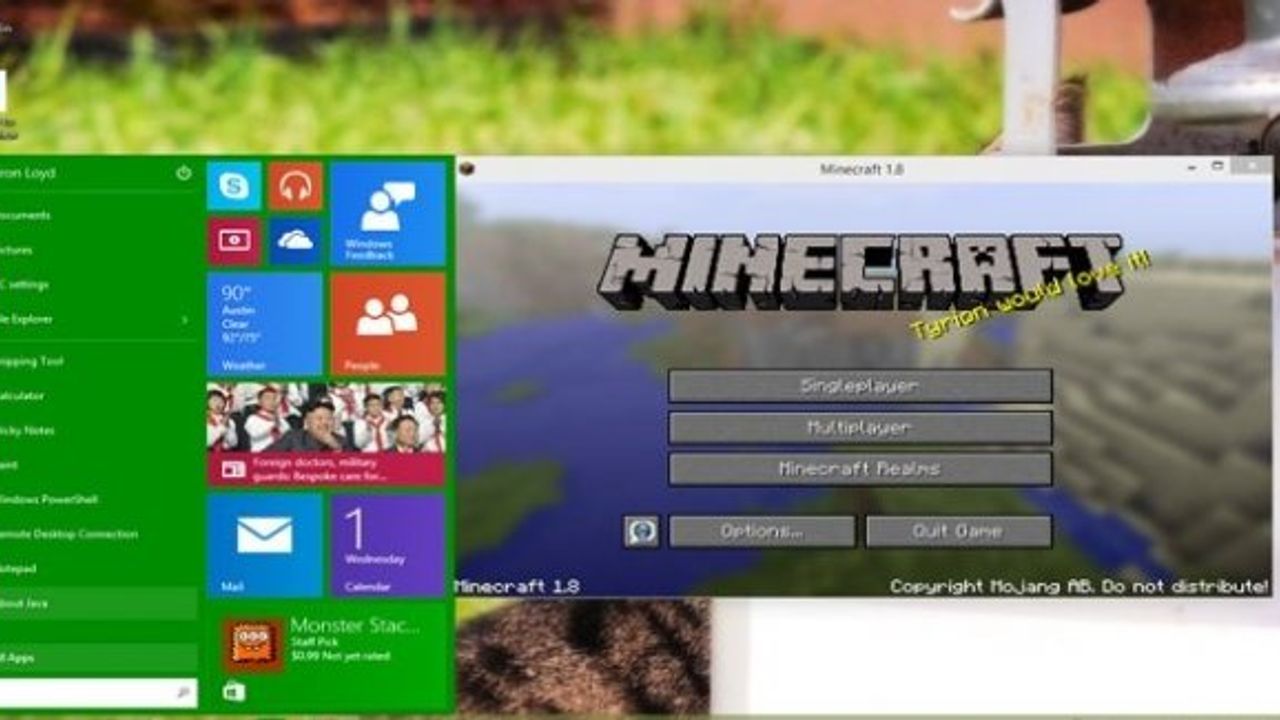Open the Options menu in Minecraft
This screenshot has height=720, width=1280.
[x=763, y=531]
